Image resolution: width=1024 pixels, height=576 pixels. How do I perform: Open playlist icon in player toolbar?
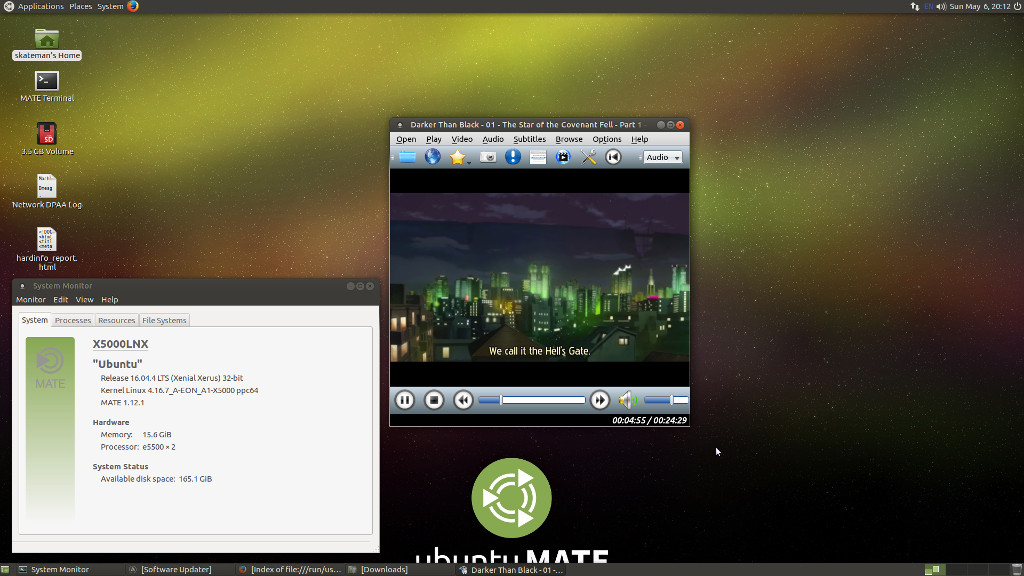537,157
